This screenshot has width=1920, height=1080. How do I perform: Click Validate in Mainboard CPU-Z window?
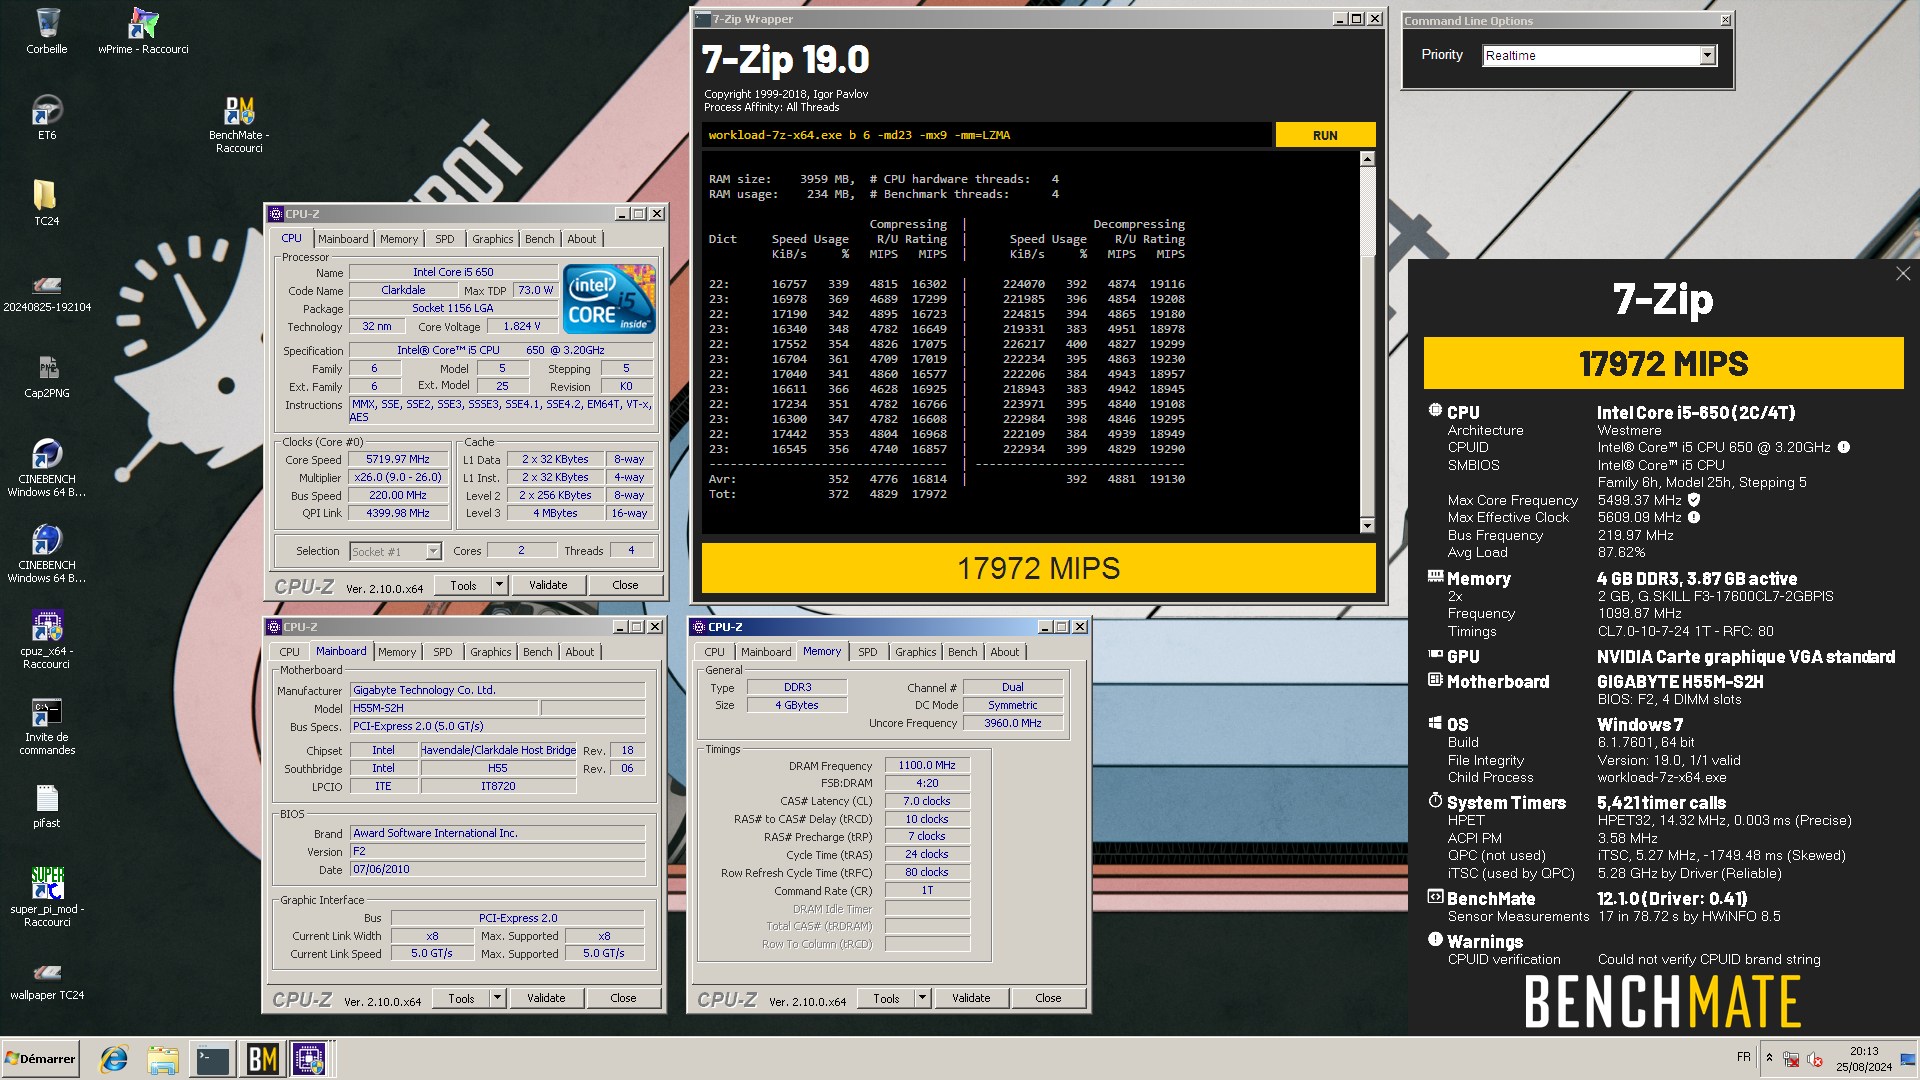tap(546, 998)
